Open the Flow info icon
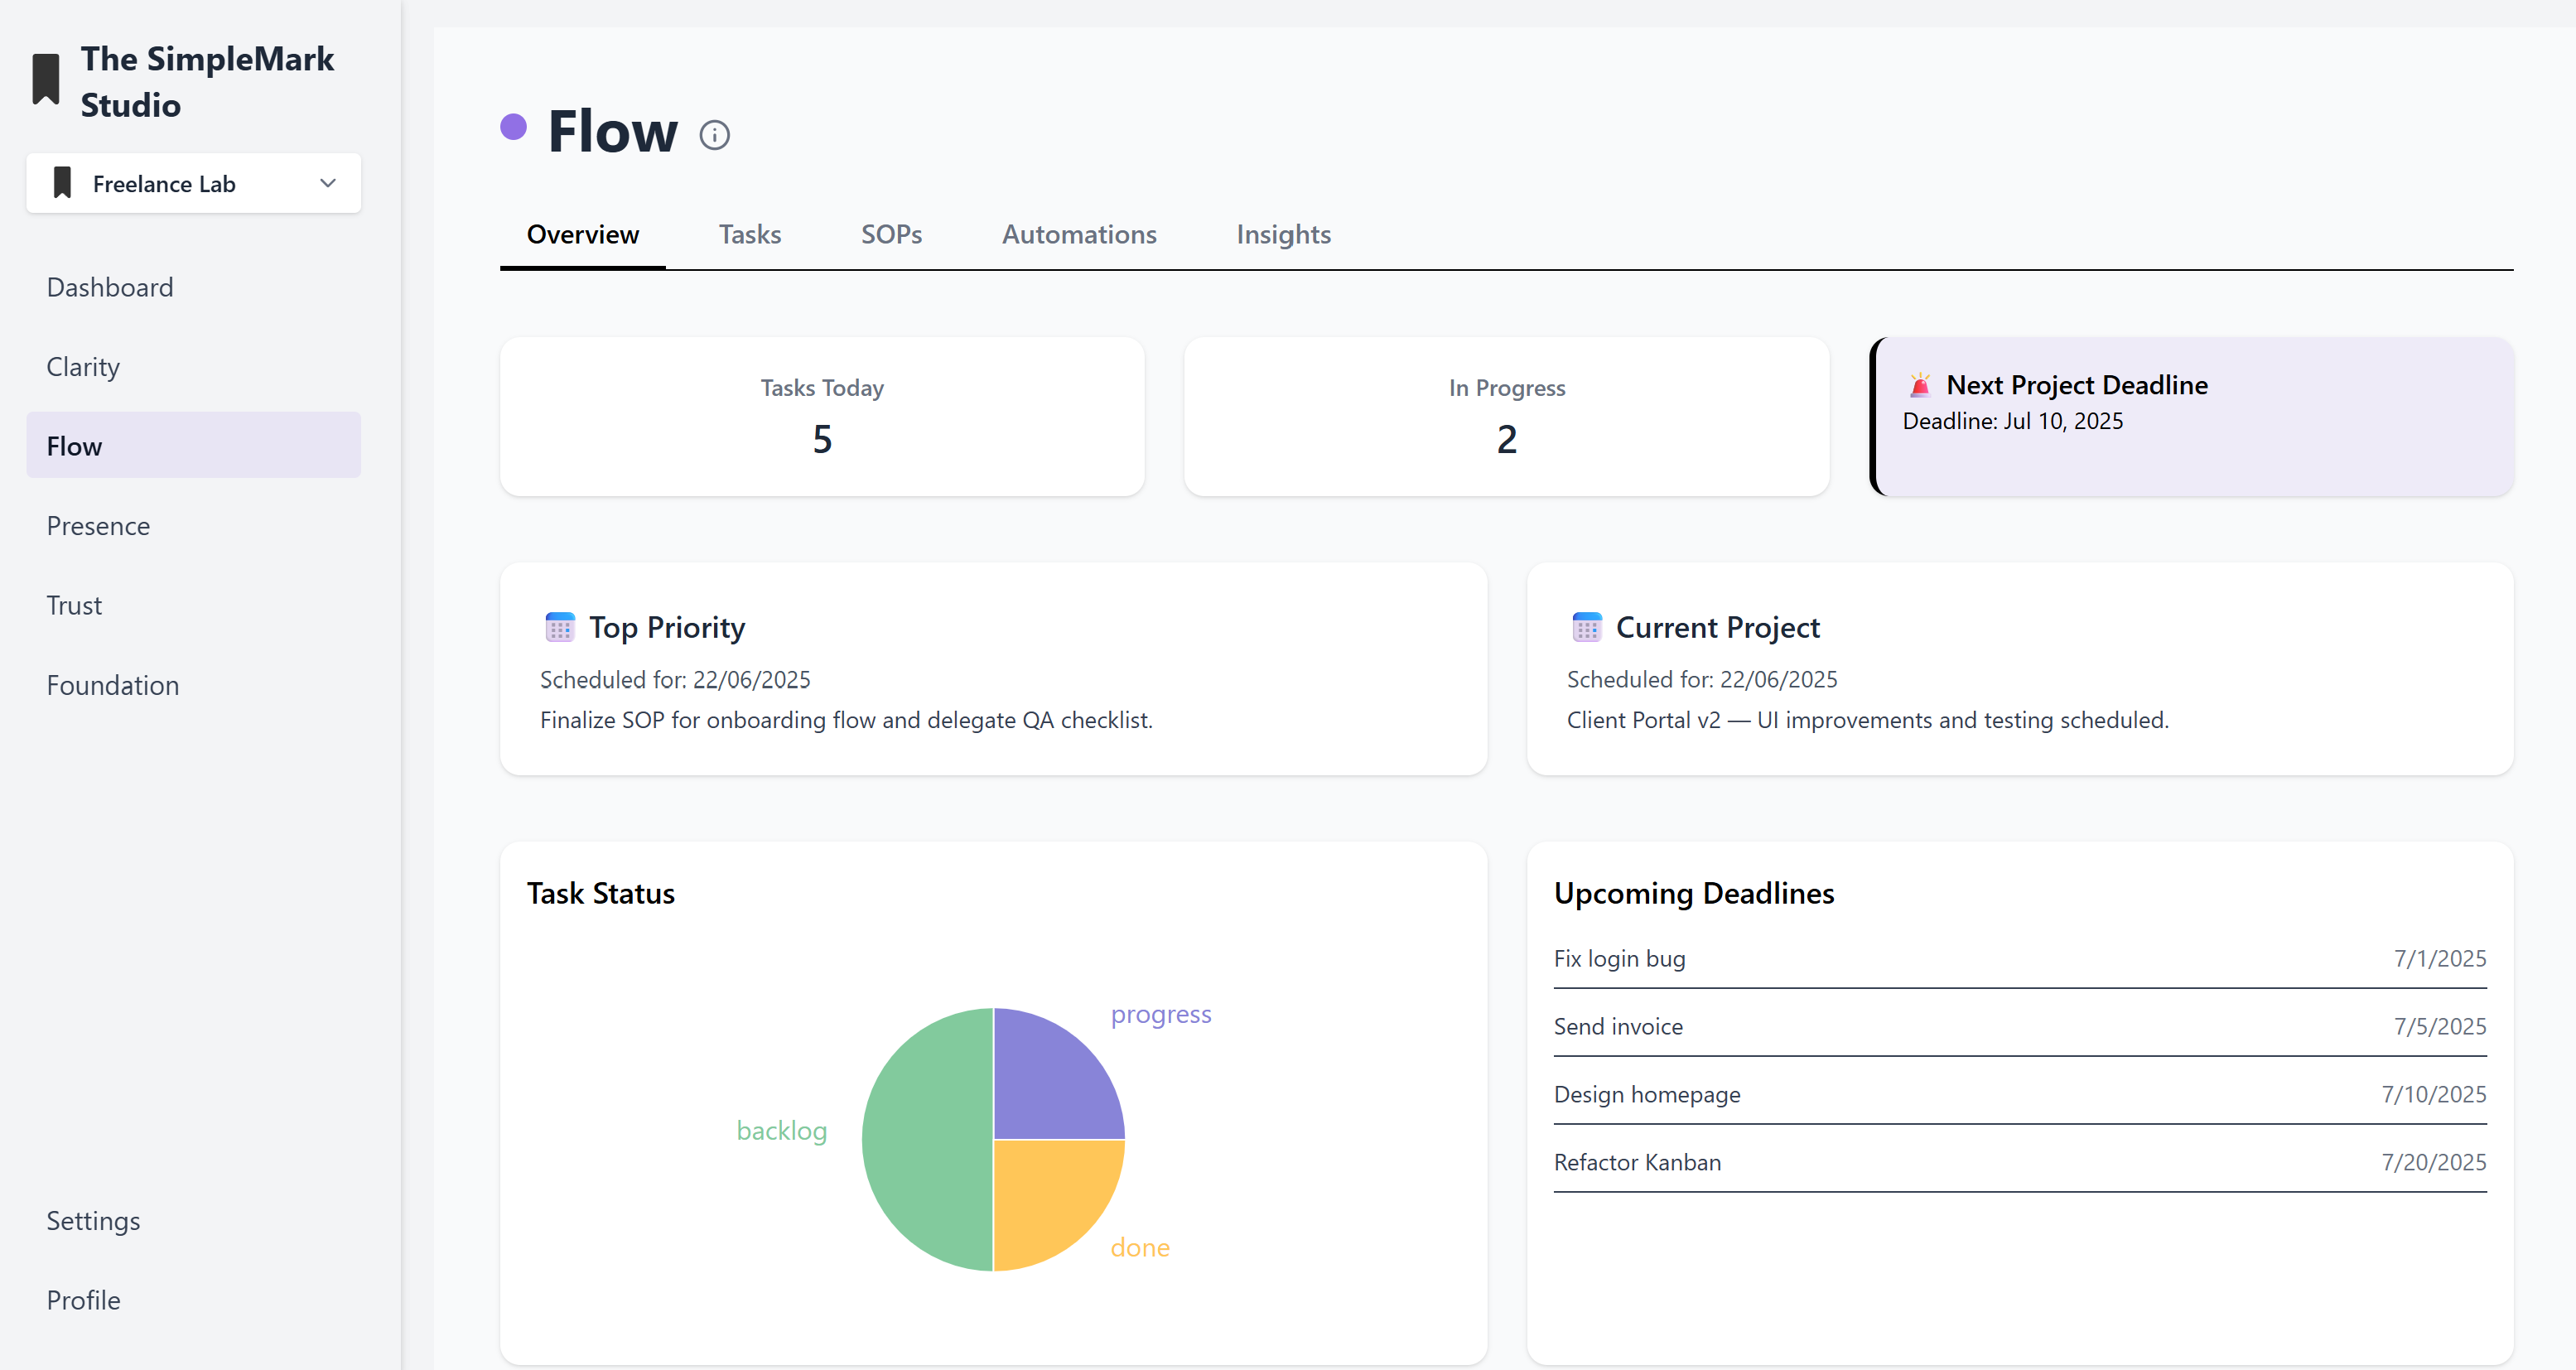2576x1370 pixels. click(714, 135)
